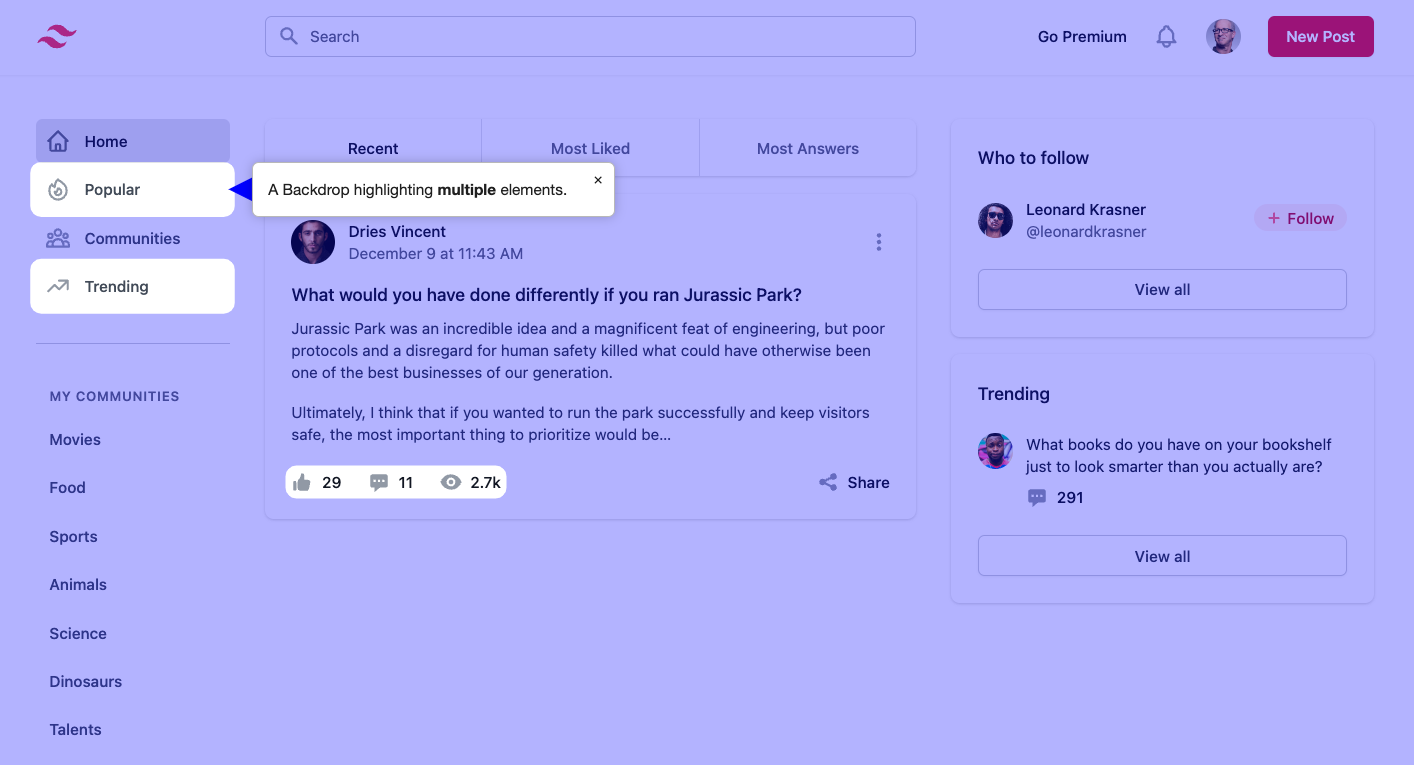Viewport: 1414px width, 765px height.
Task: Close the backdrop tooltip popup
Action: coord(598,180)
